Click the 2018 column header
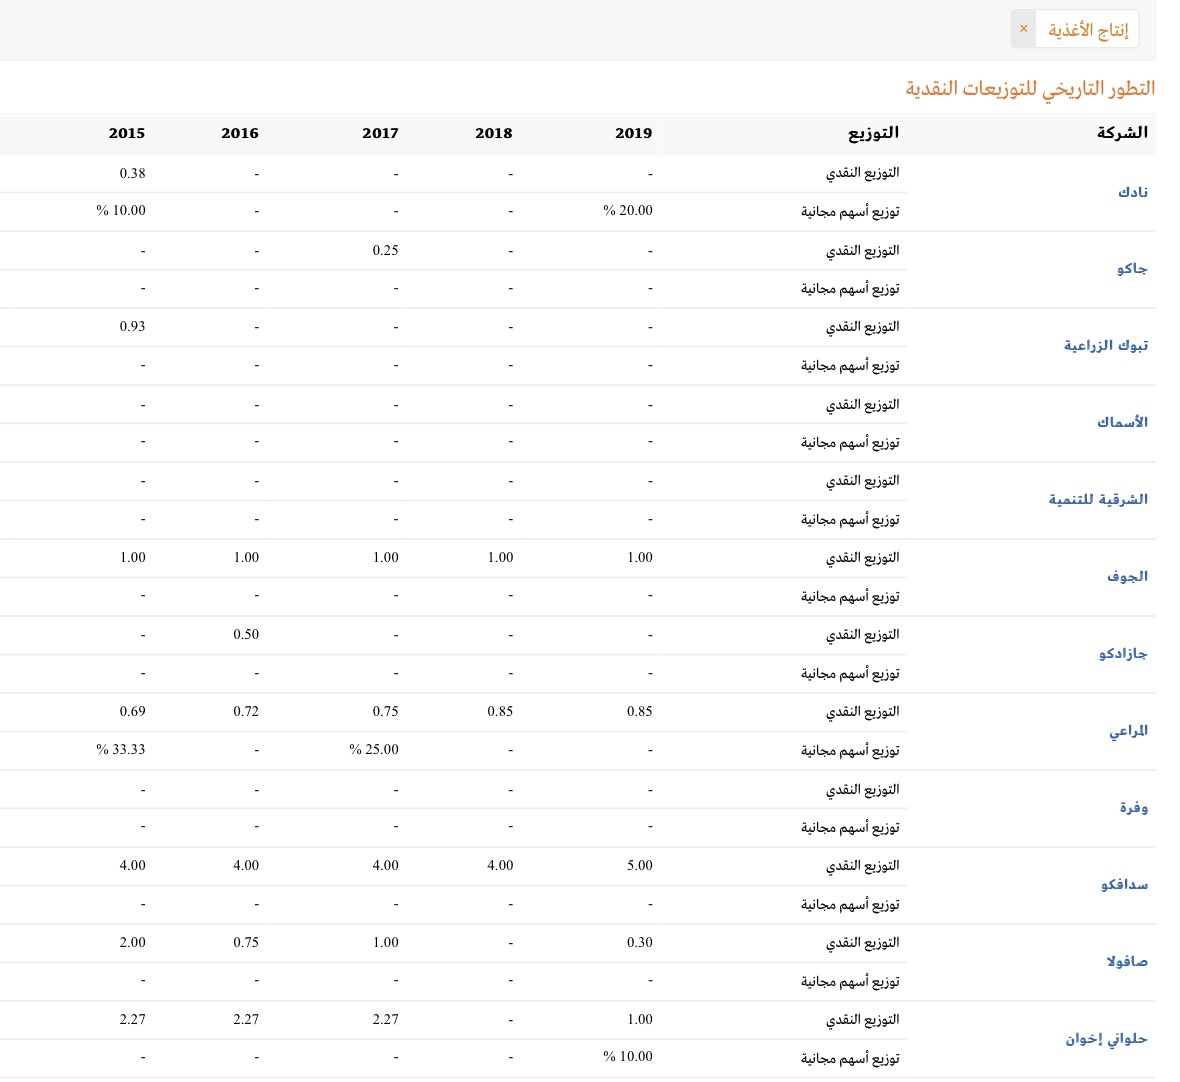The height and width of the screenshot is (1082, 1180). (x=494, y=133)
